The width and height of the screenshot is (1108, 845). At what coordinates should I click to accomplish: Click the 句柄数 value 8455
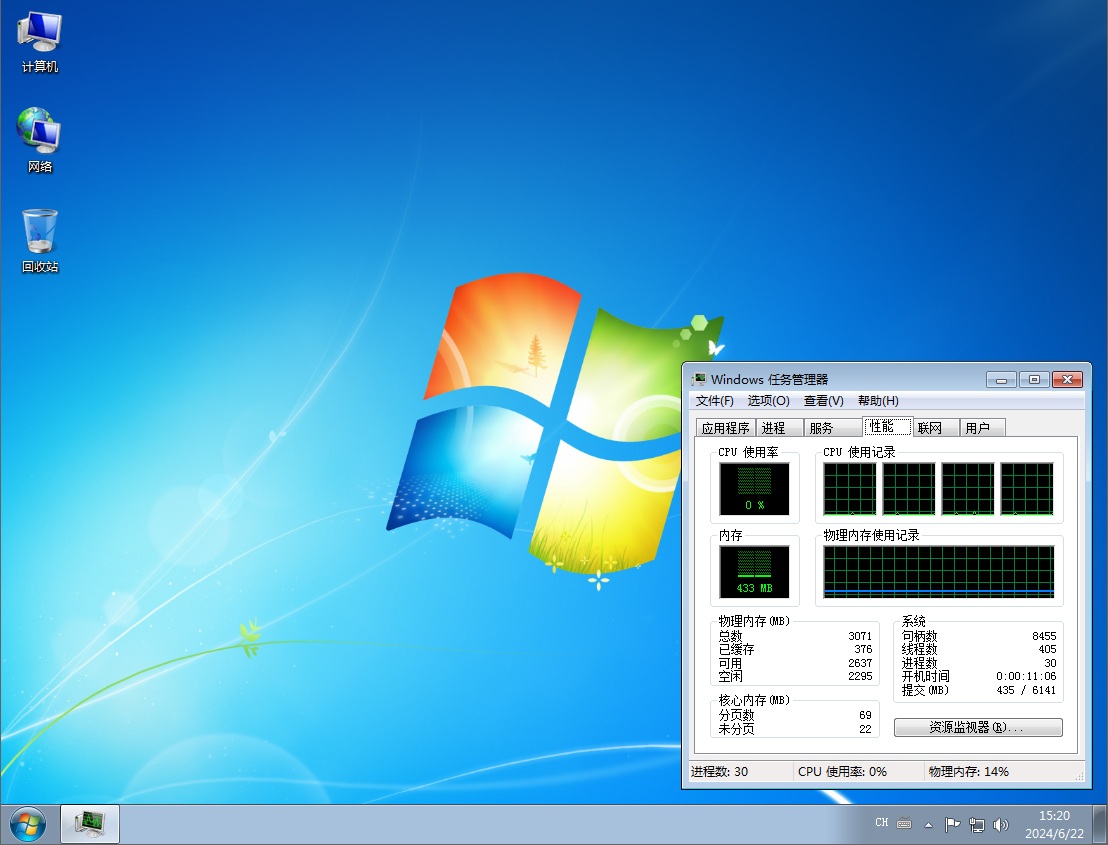[x=1044, y=636]
